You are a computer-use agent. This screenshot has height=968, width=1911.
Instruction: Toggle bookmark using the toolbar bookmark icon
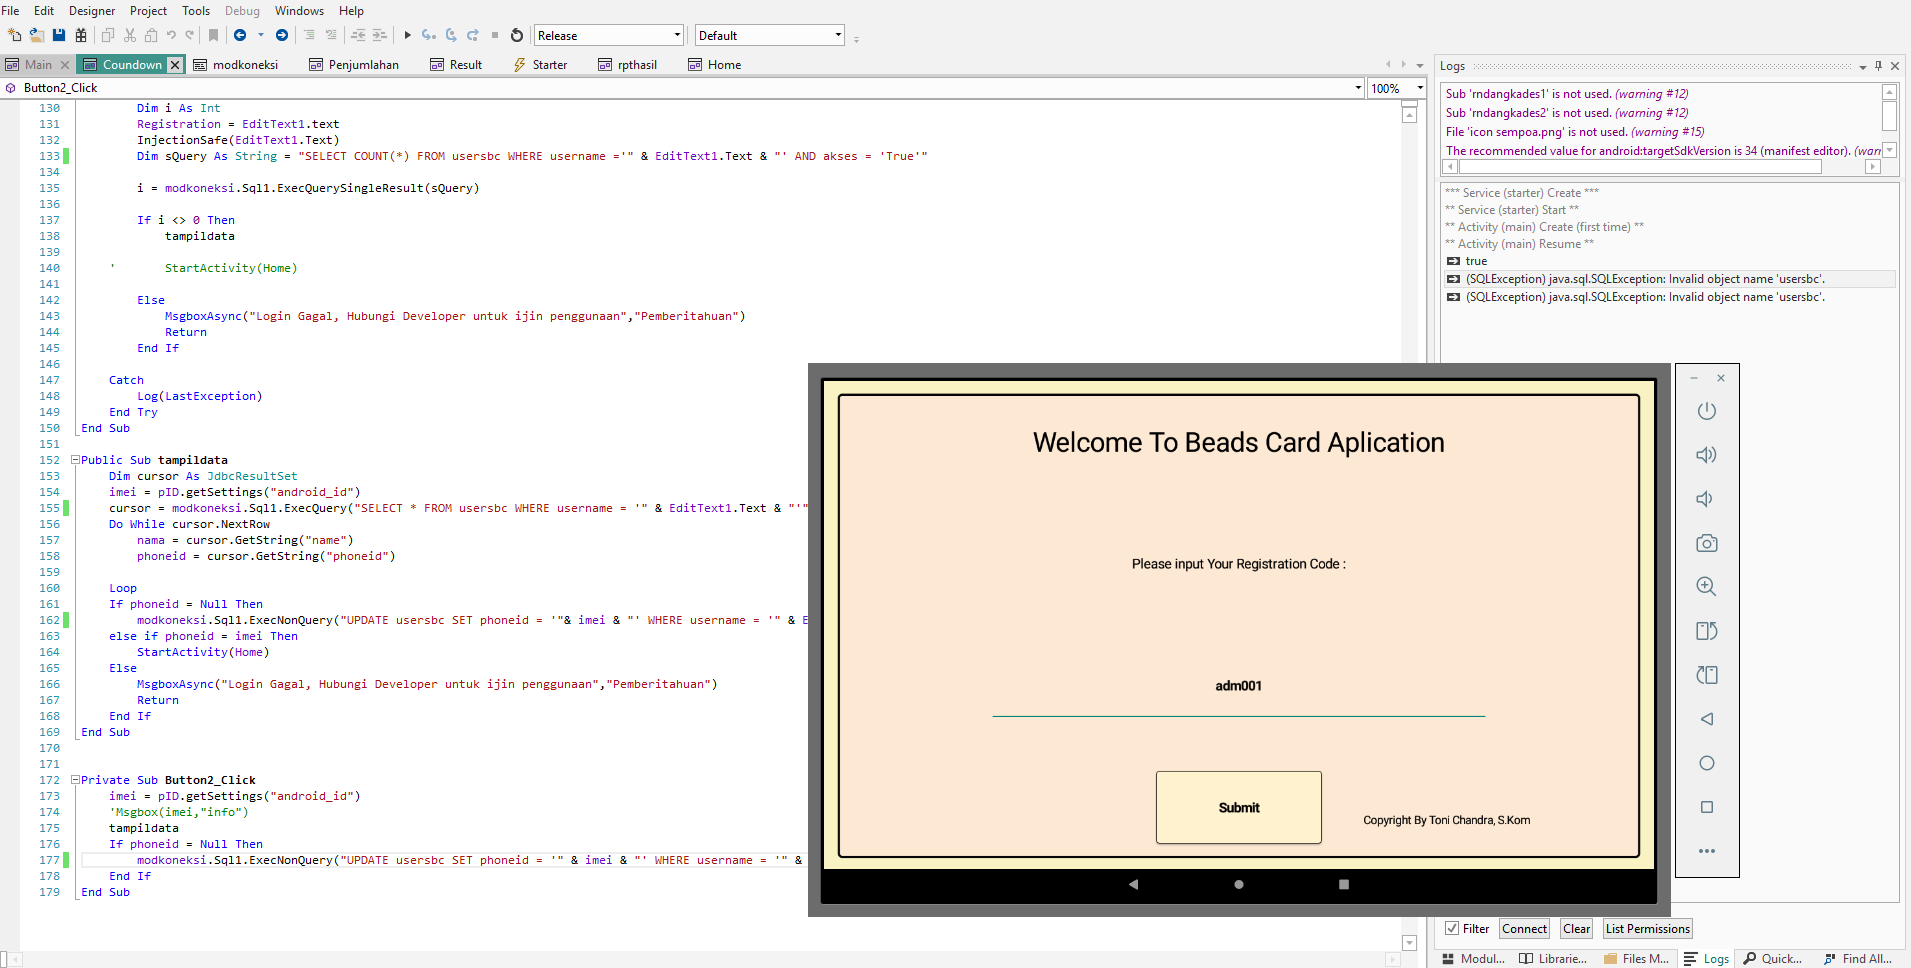(x=213, y=35)
